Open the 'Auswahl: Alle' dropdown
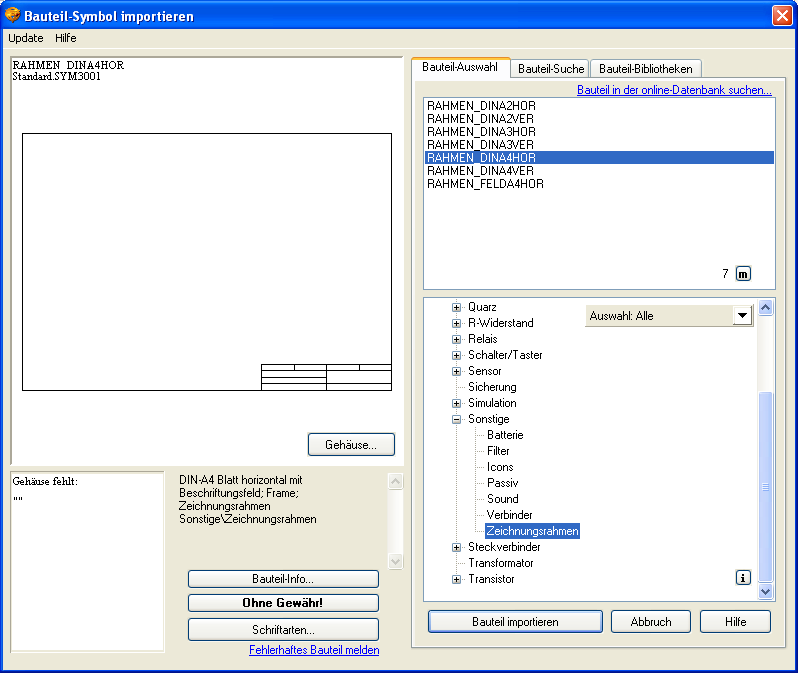 741,316
